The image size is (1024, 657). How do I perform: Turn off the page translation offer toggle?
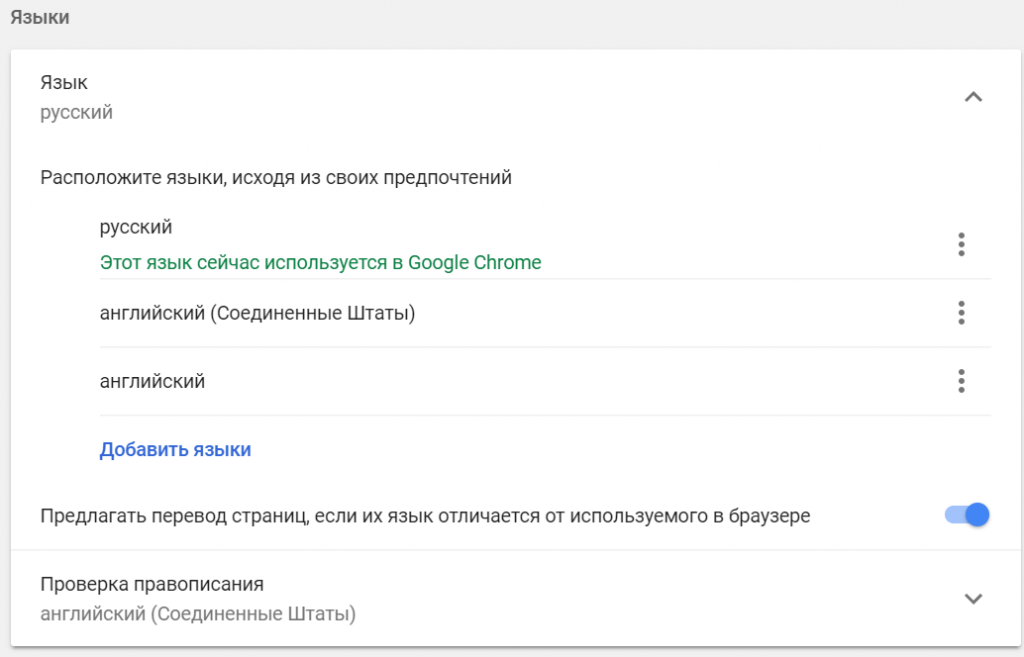coord(967,515)
